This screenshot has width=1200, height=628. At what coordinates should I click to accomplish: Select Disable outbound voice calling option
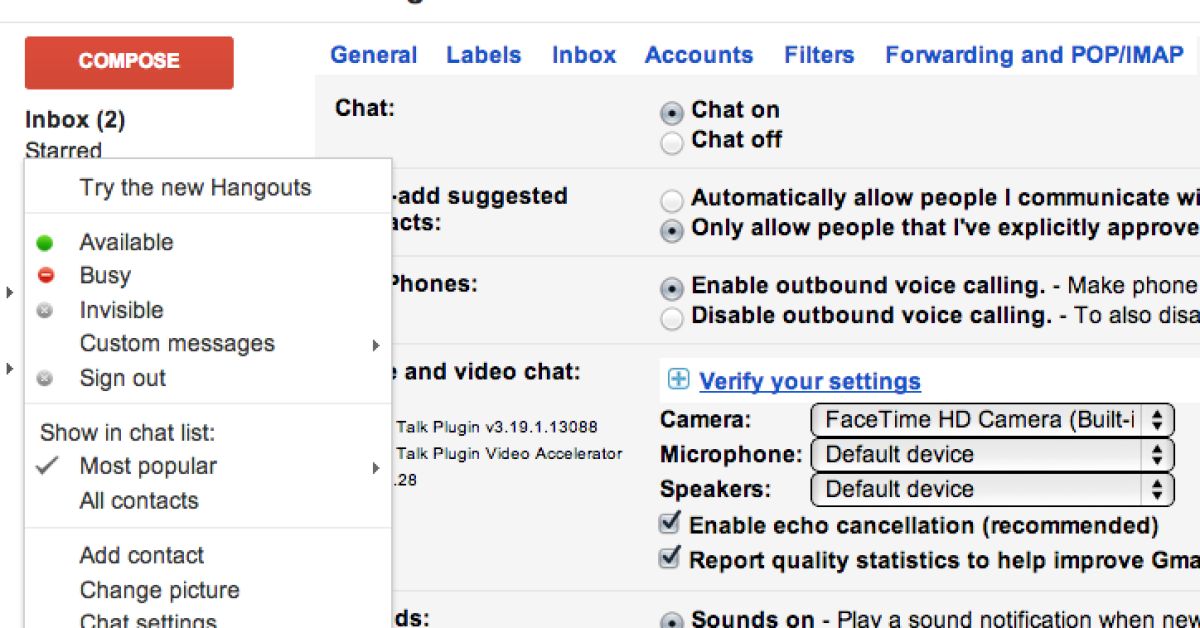673,318
